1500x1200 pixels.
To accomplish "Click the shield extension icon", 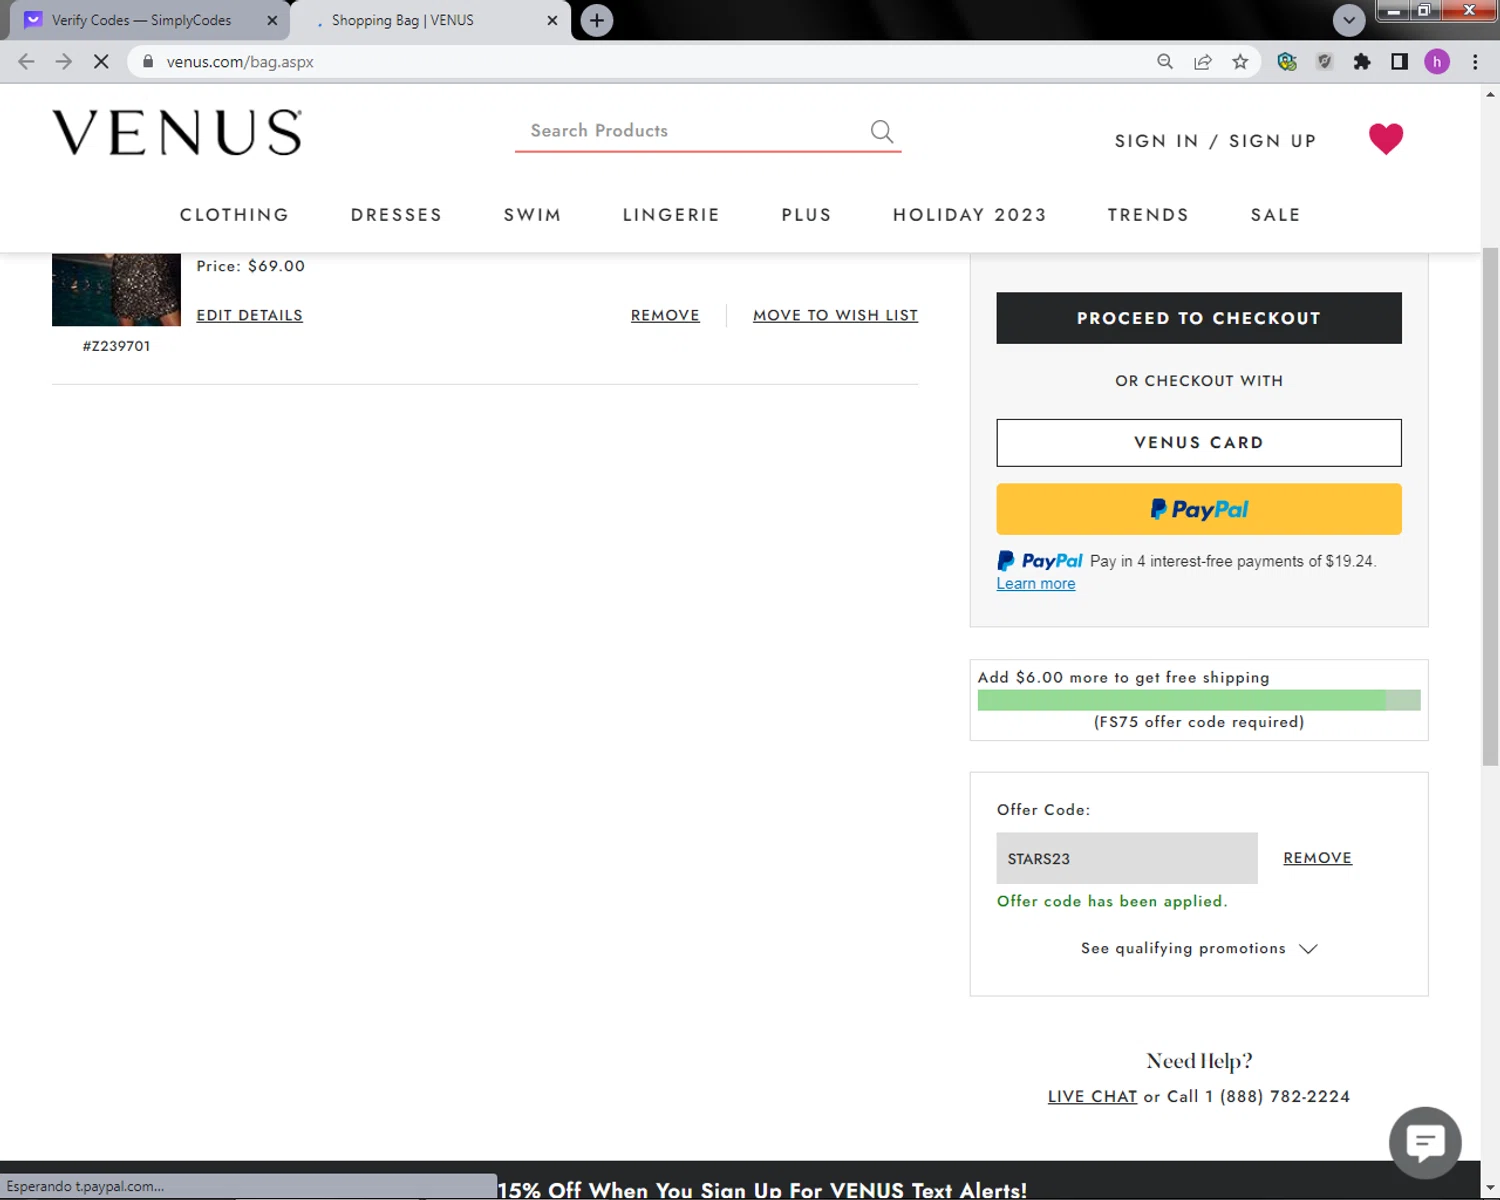I will click(x=1324, y=62).
